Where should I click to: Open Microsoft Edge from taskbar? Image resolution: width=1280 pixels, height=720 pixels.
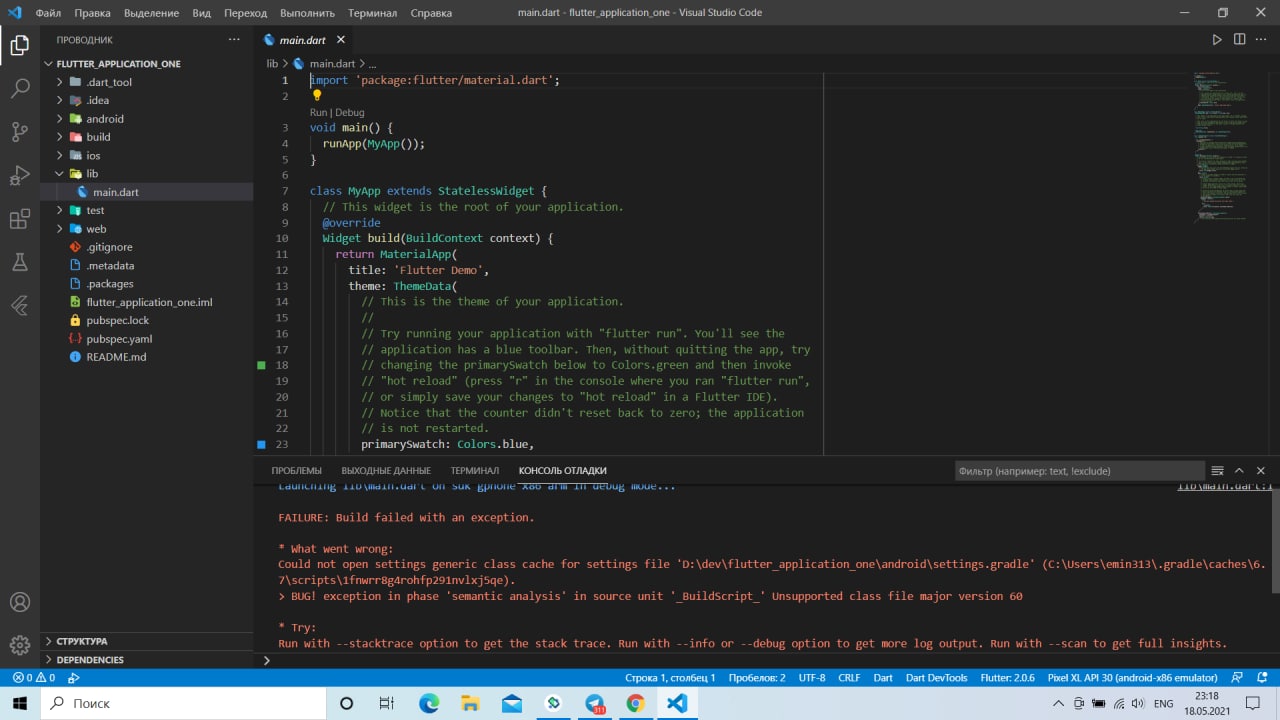pyautogui.click(x=429, y=703)
